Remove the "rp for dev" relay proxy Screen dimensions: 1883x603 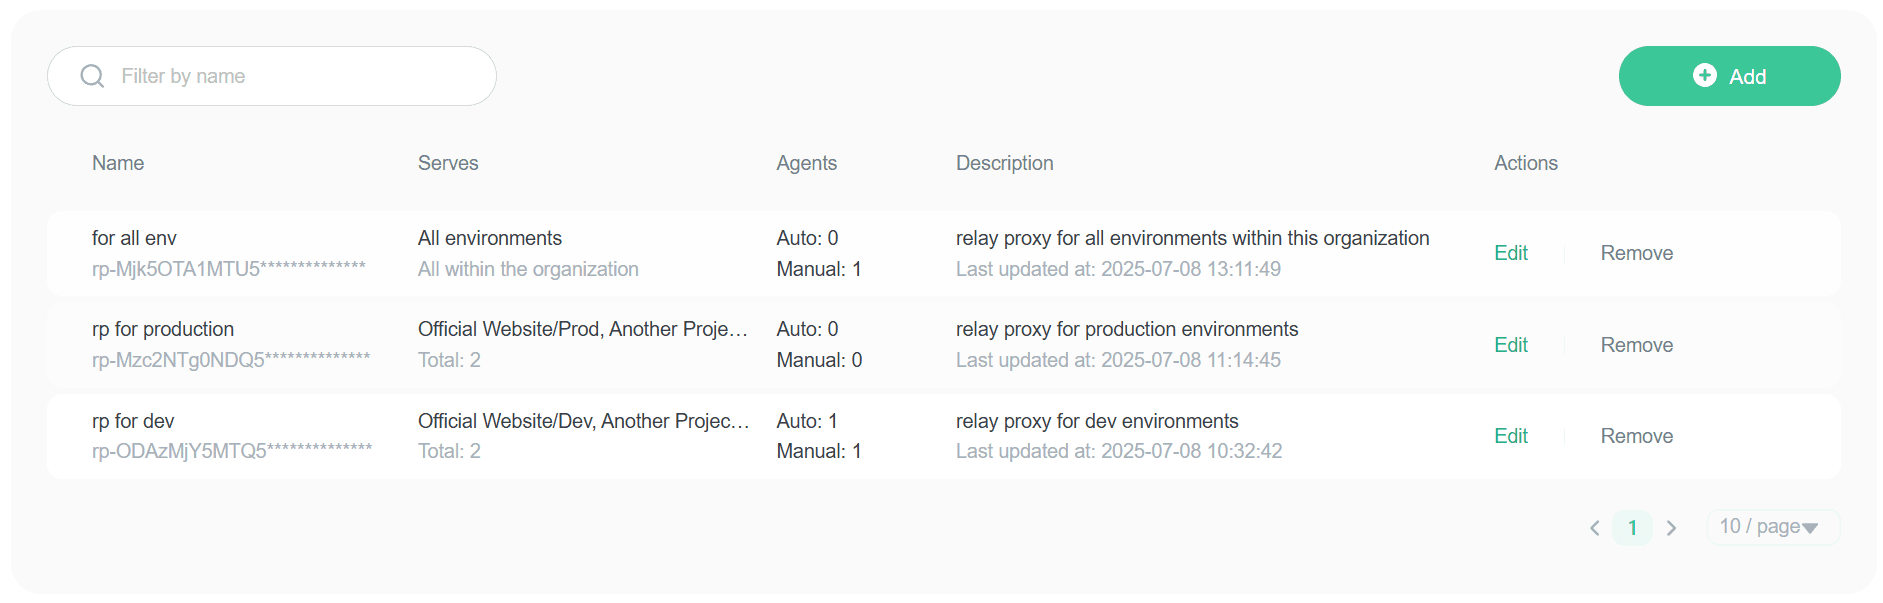tap(1636, 436)
